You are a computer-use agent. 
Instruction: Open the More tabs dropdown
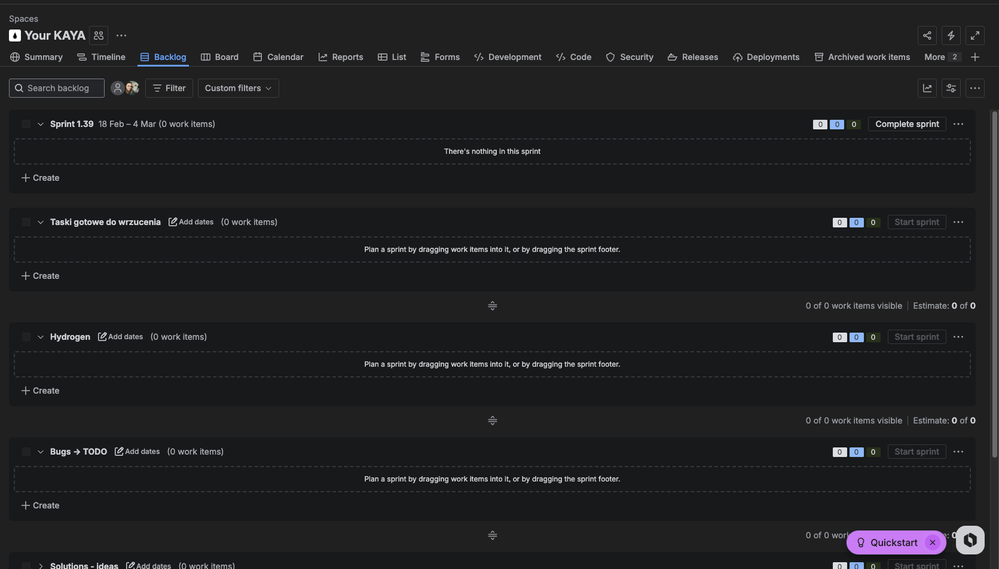(x=941, y=57)
